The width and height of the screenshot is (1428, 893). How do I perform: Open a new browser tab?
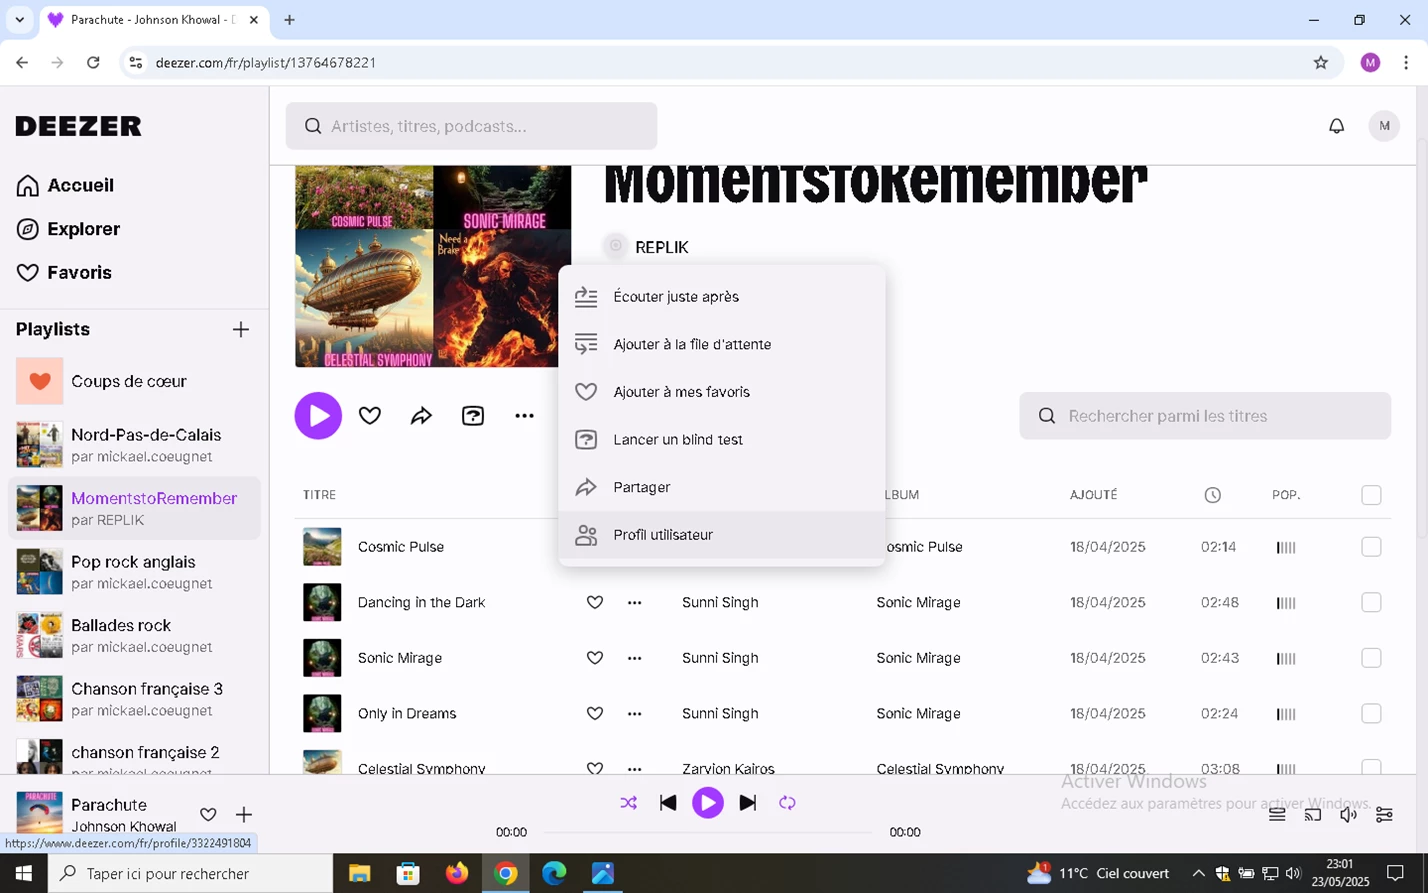pos(289,20)
